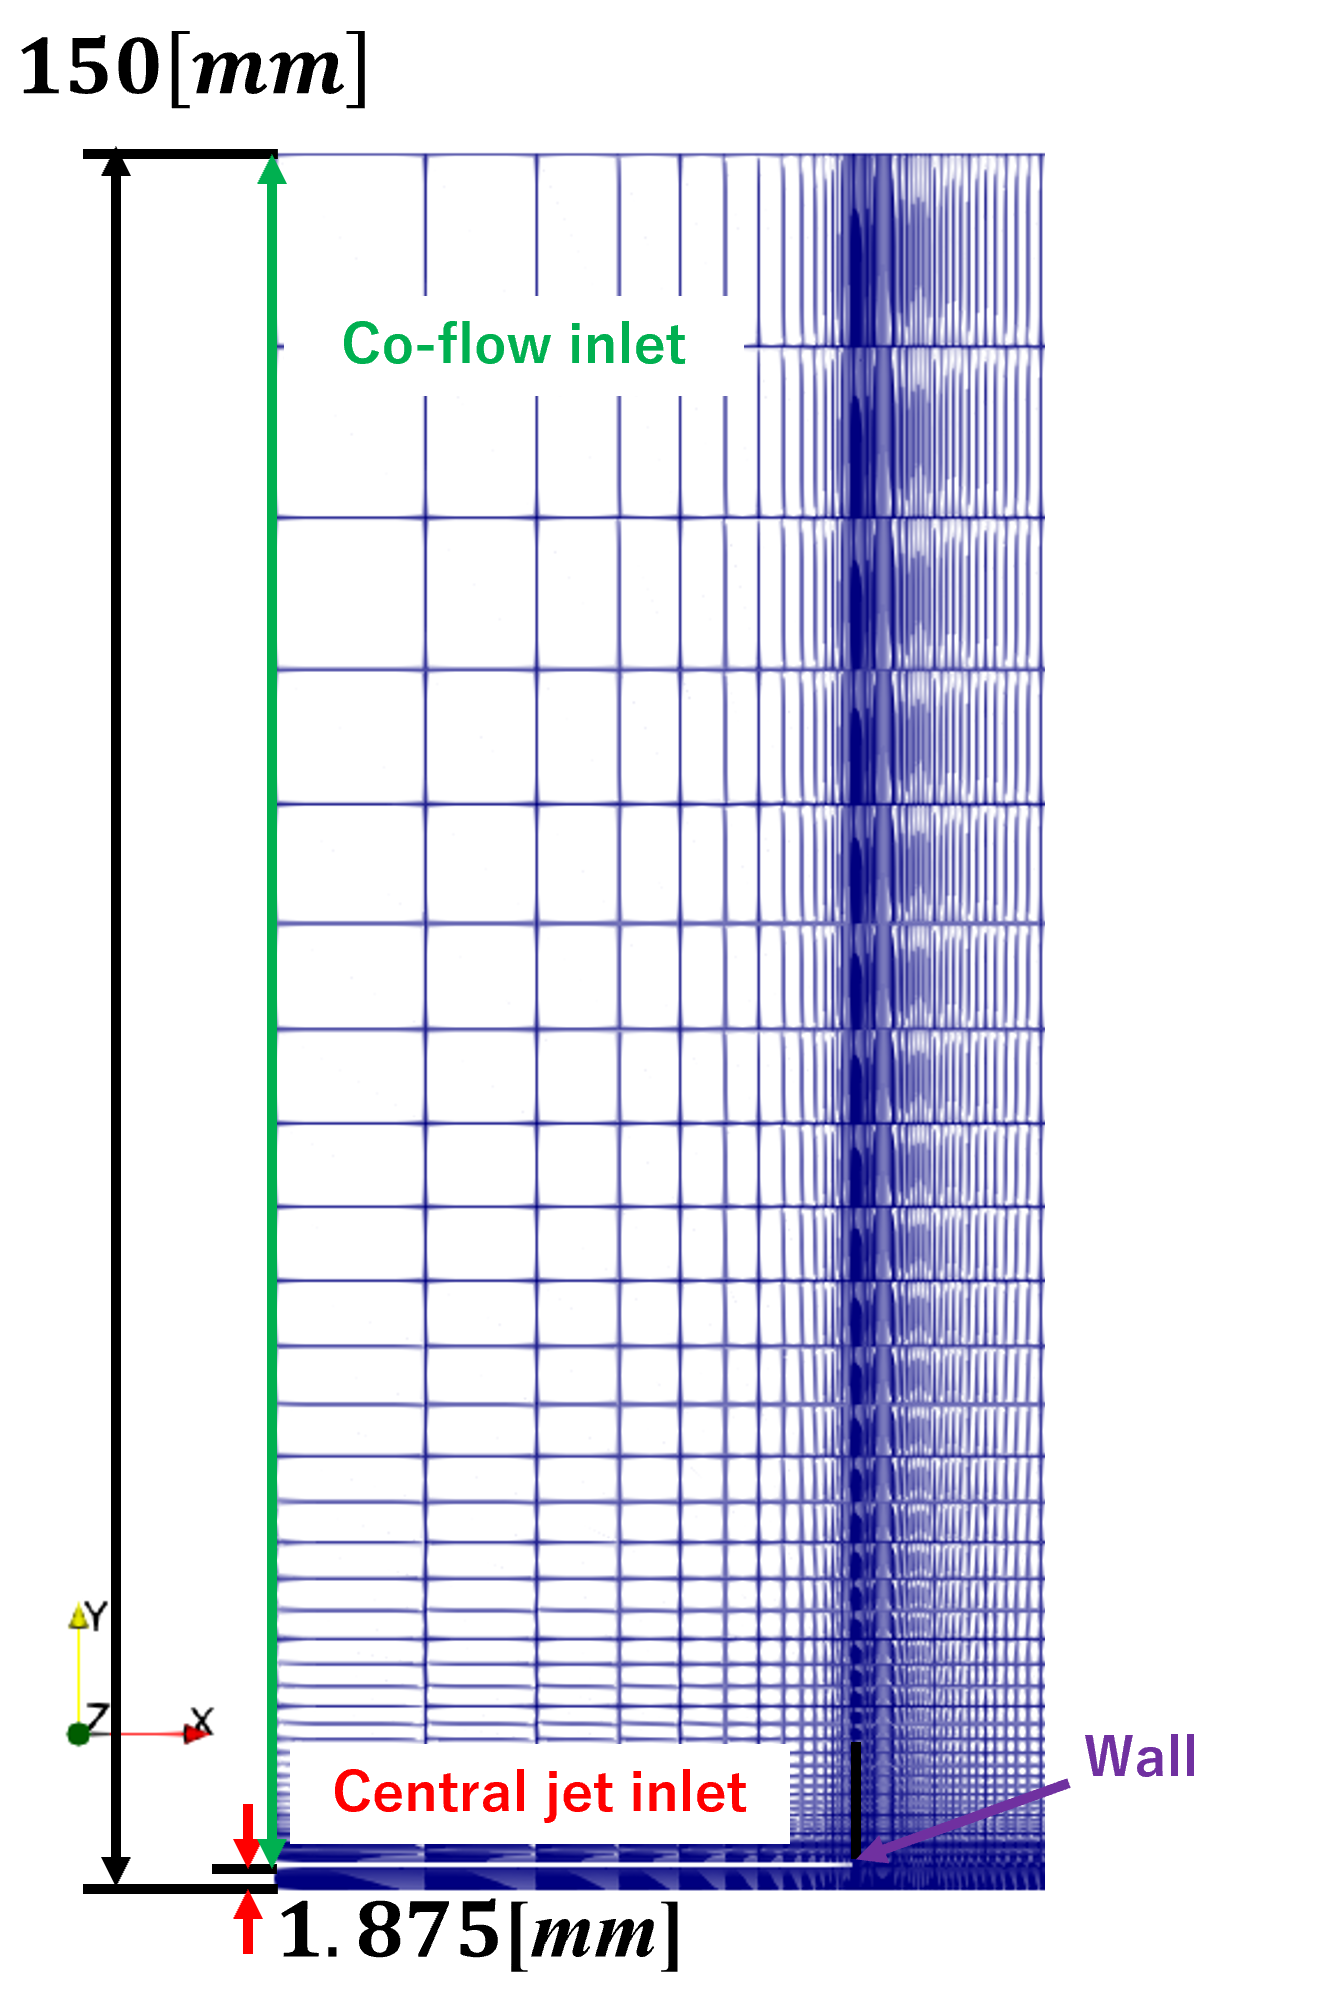Click the Y axis label on triad

tap(96, 1616)
